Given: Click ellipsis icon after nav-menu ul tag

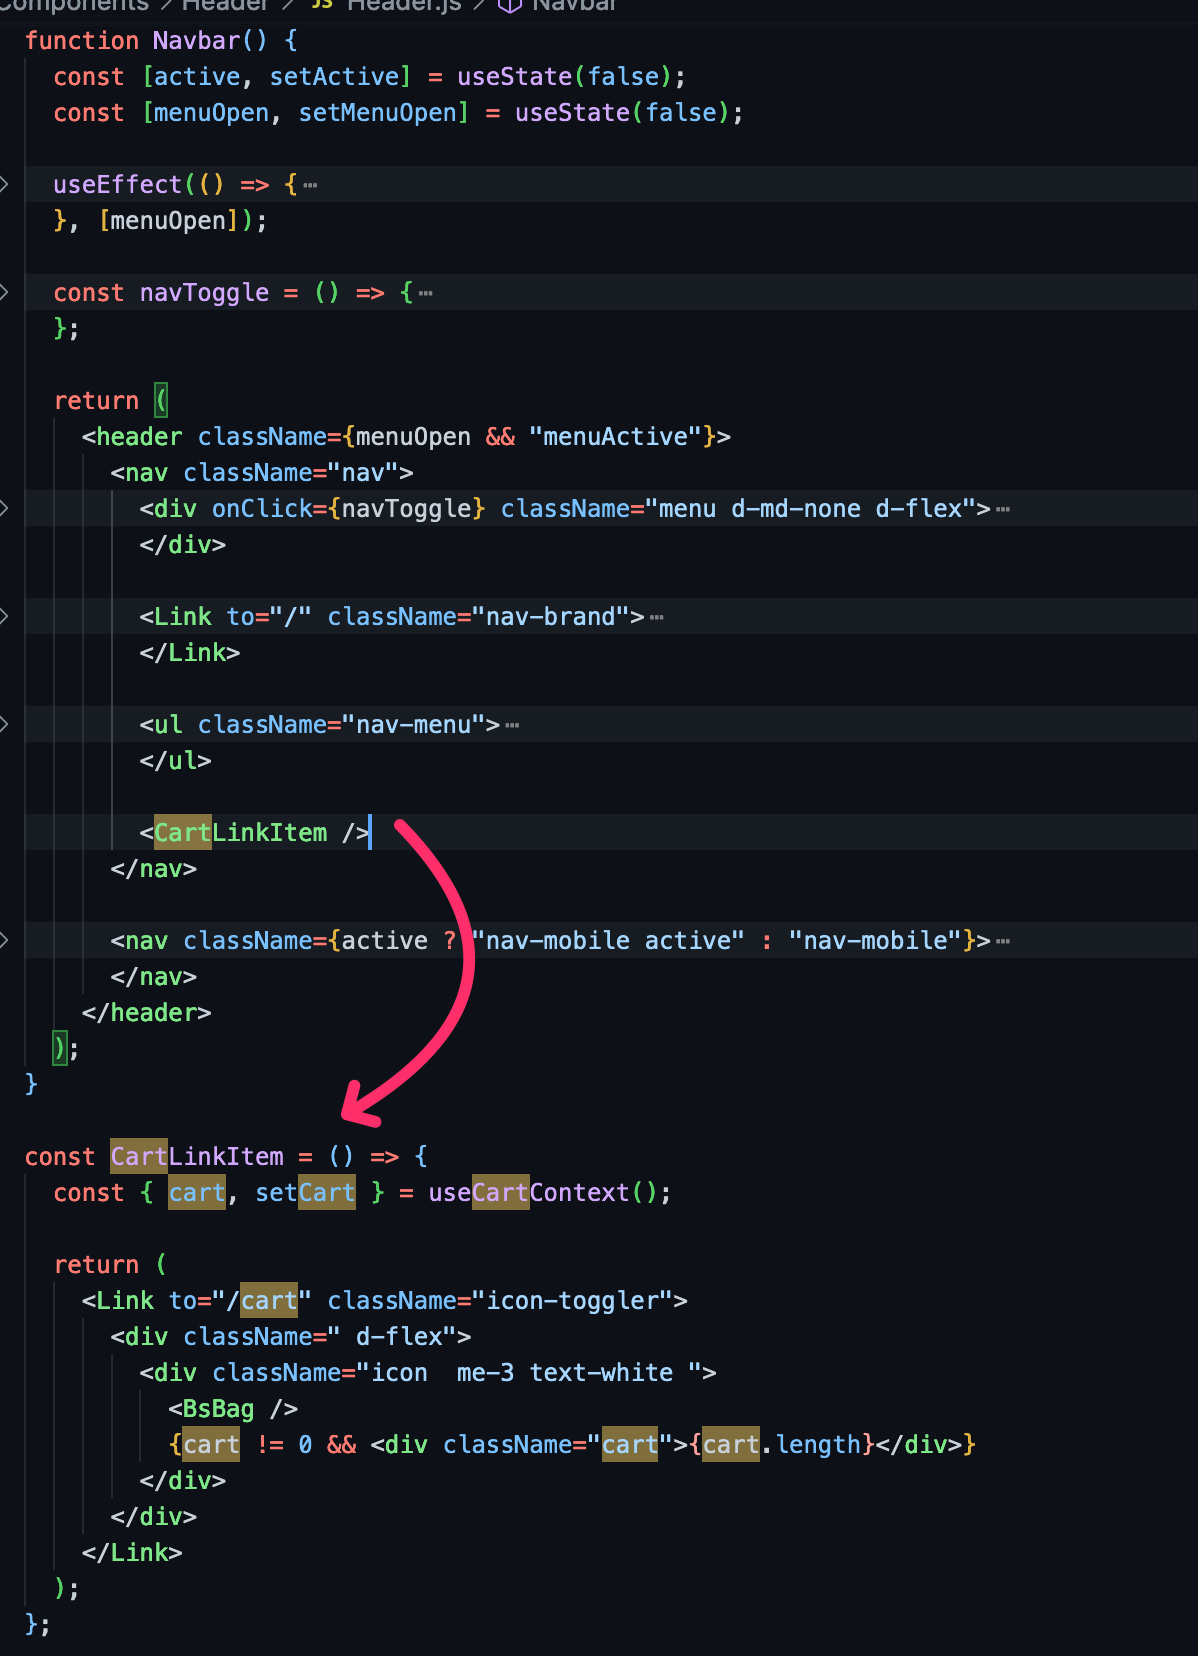Looking at the screenshot, I should (x=512, y=725).
